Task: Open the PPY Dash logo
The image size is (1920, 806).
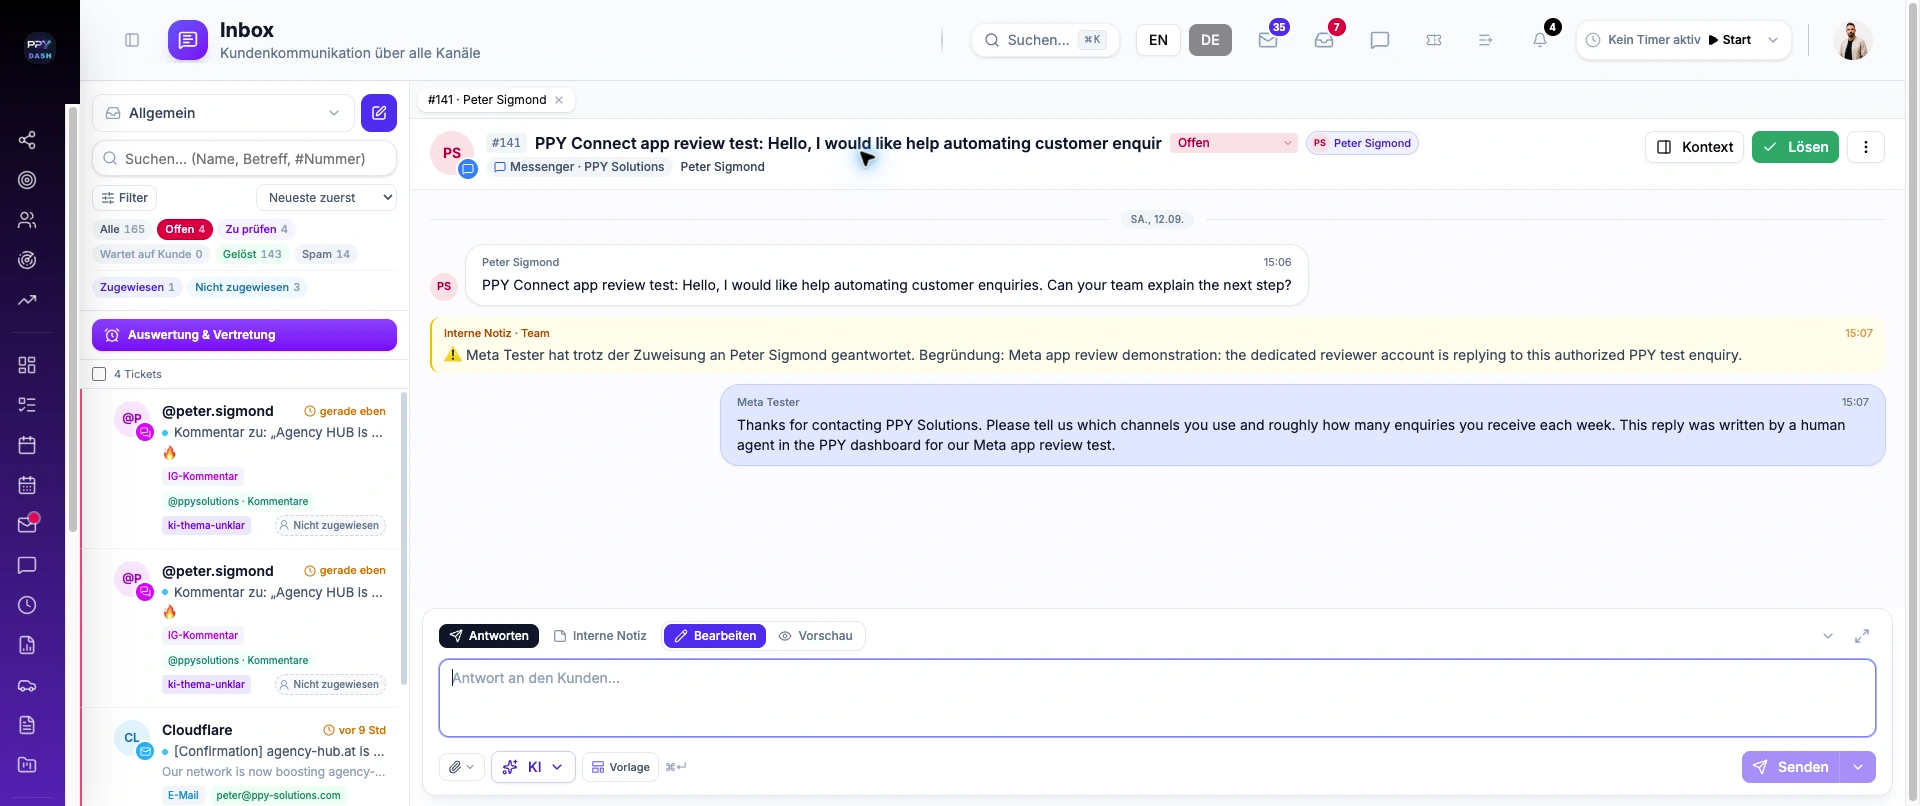Action: coord(40,48)
